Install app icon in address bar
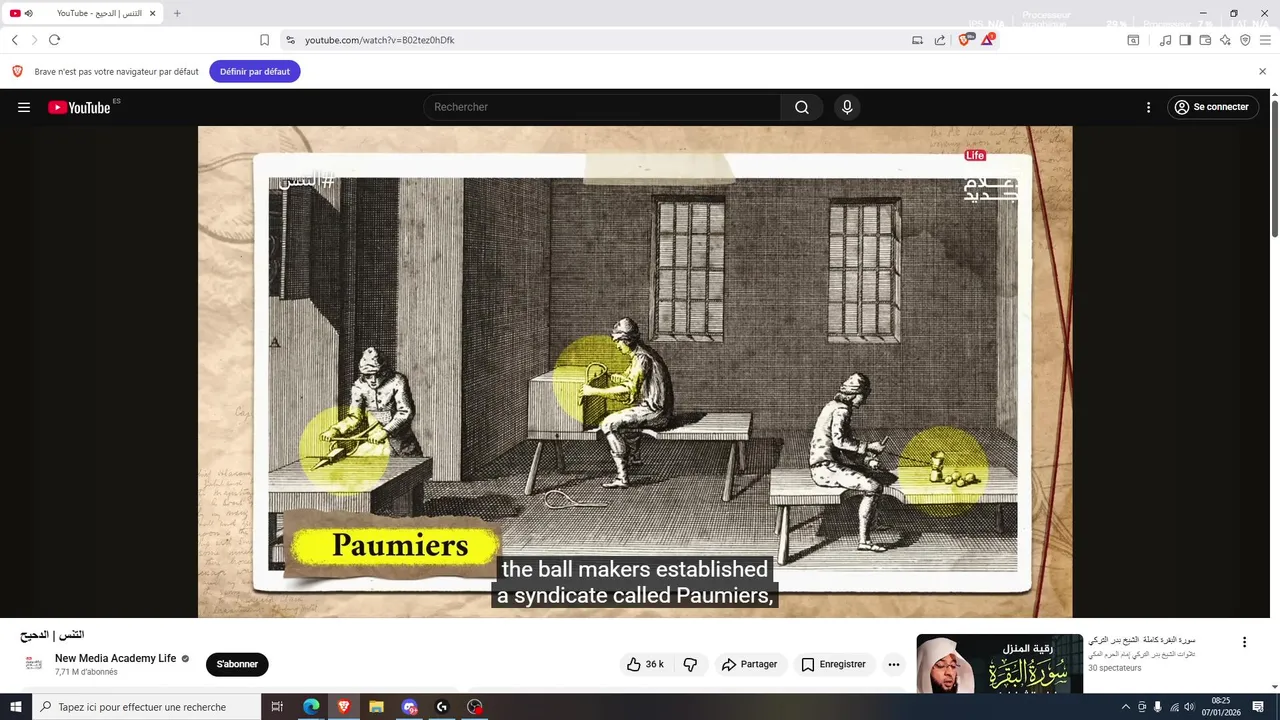 pos(917,40)
